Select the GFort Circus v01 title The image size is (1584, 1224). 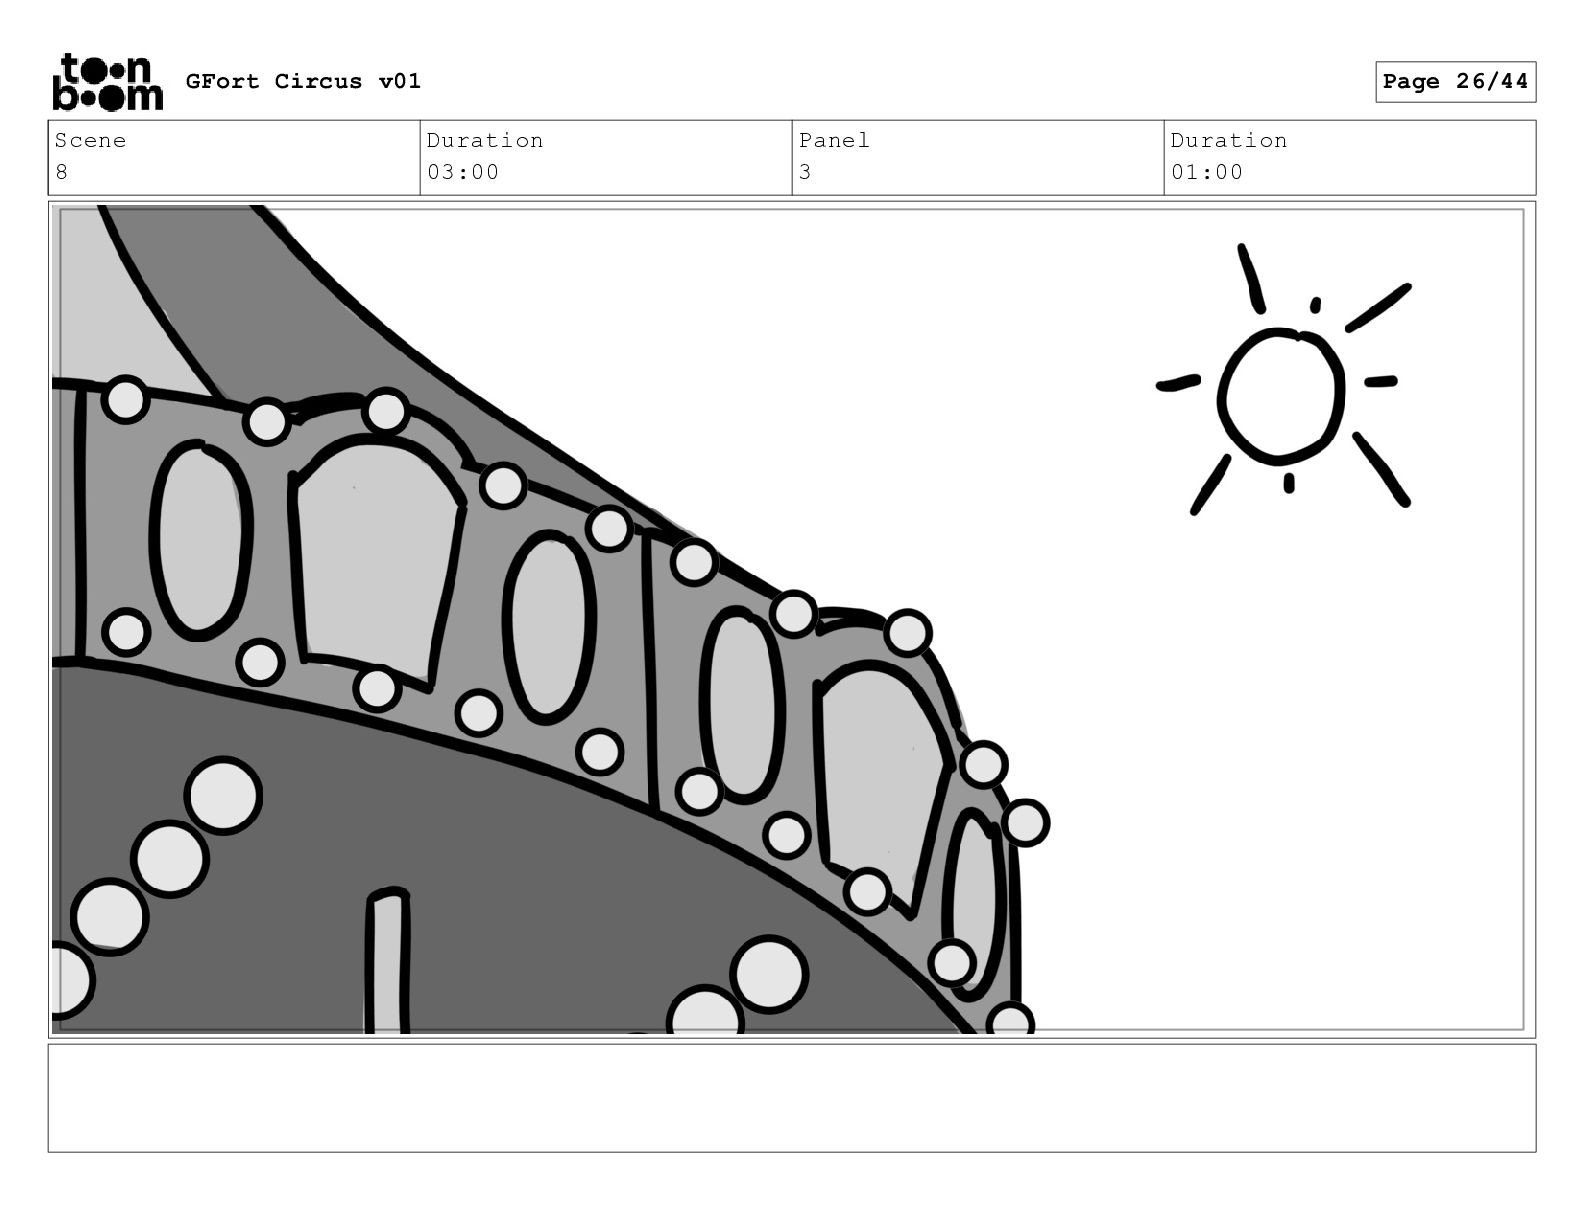click(x=303, y=82)
